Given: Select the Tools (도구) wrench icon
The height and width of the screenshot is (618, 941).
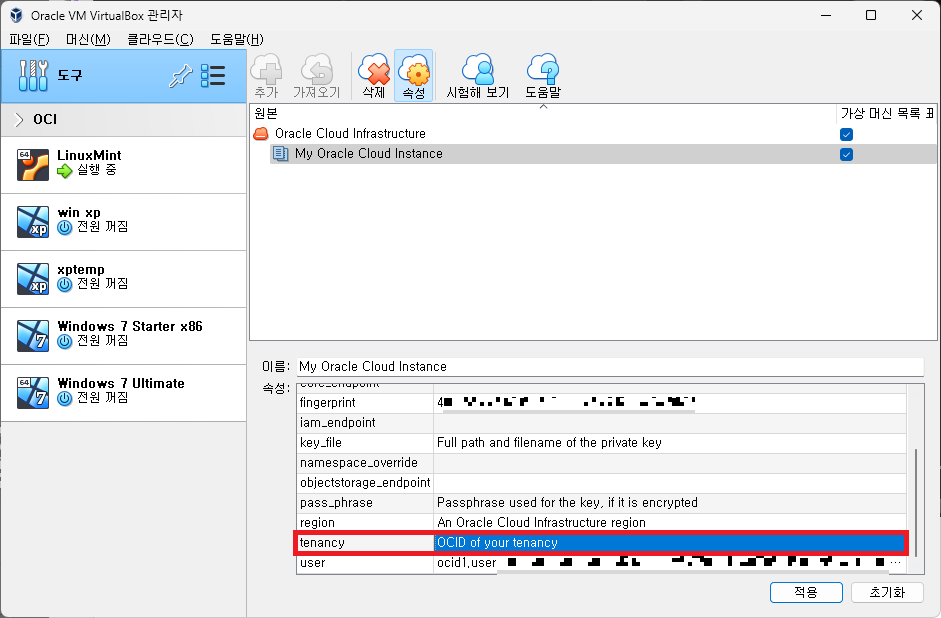Looking at the screenshot, I should 33,76.
